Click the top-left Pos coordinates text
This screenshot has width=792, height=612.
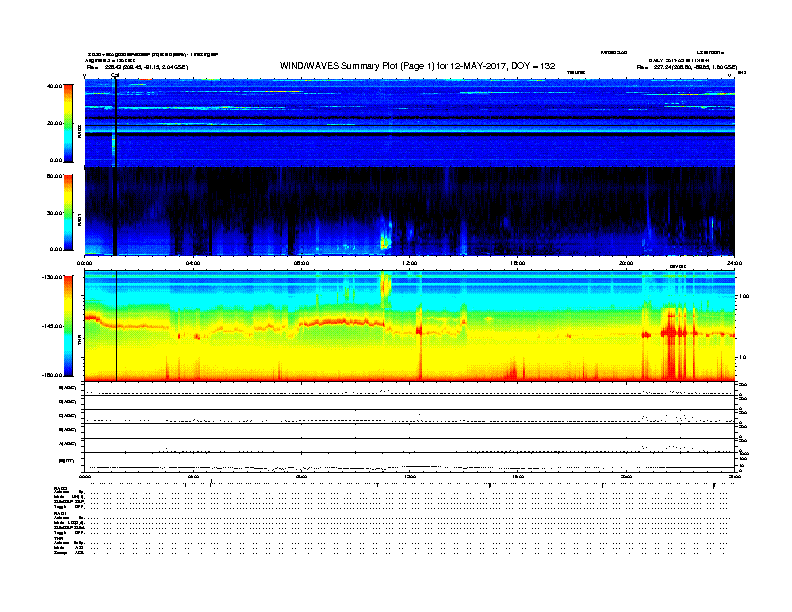pos(137,67)
